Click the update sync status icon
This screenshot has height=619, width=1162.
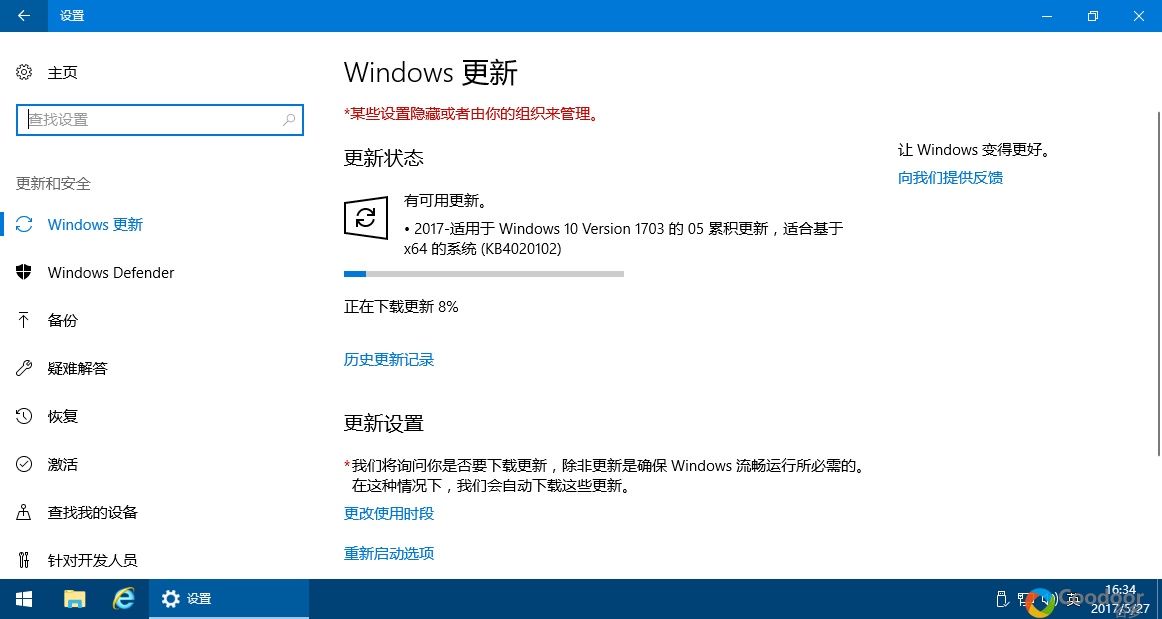[366, 217]
